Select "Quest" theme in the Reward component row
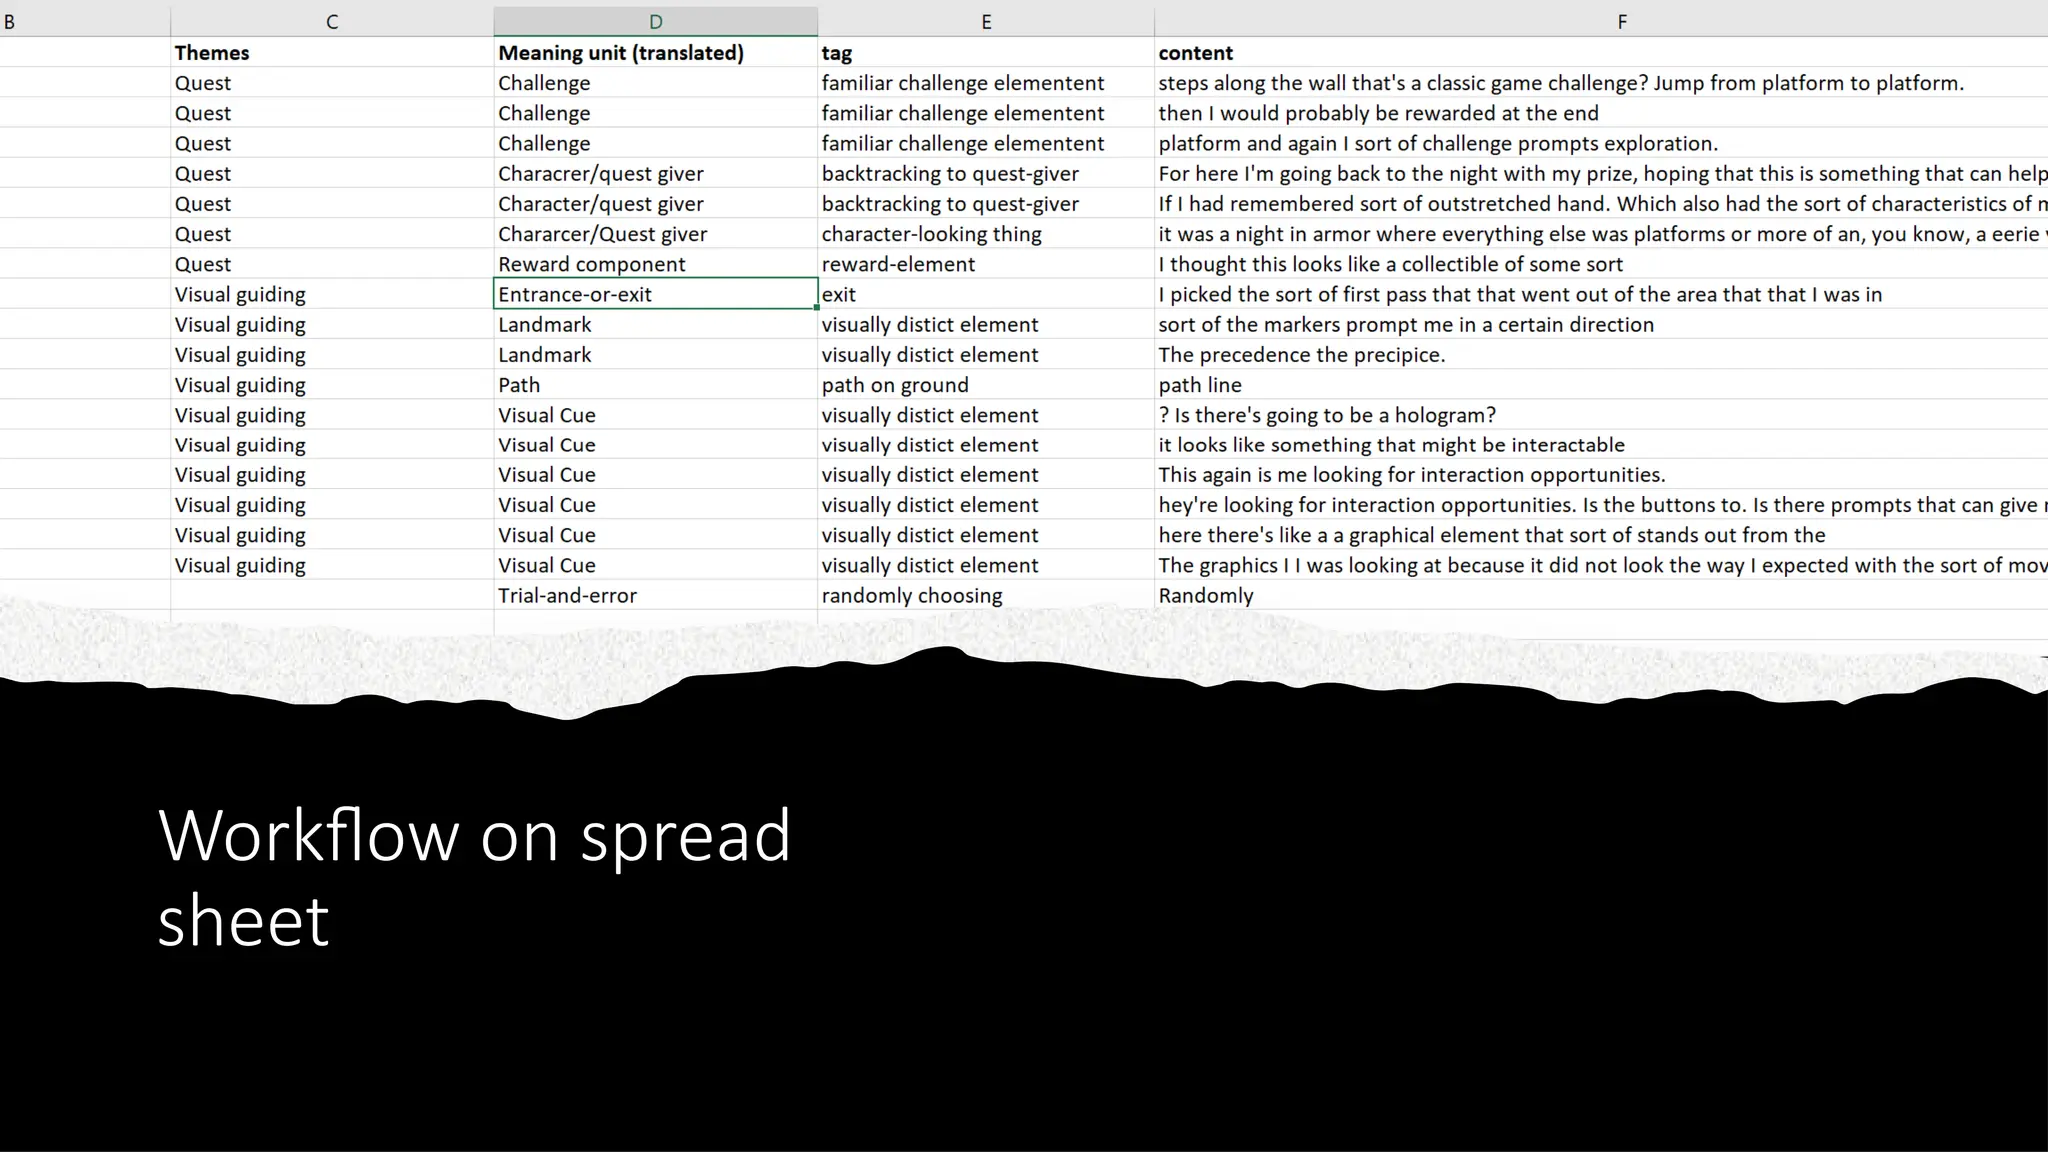Image resolution: width=2048 pixels, height=1152 pixels. [332, 264]
